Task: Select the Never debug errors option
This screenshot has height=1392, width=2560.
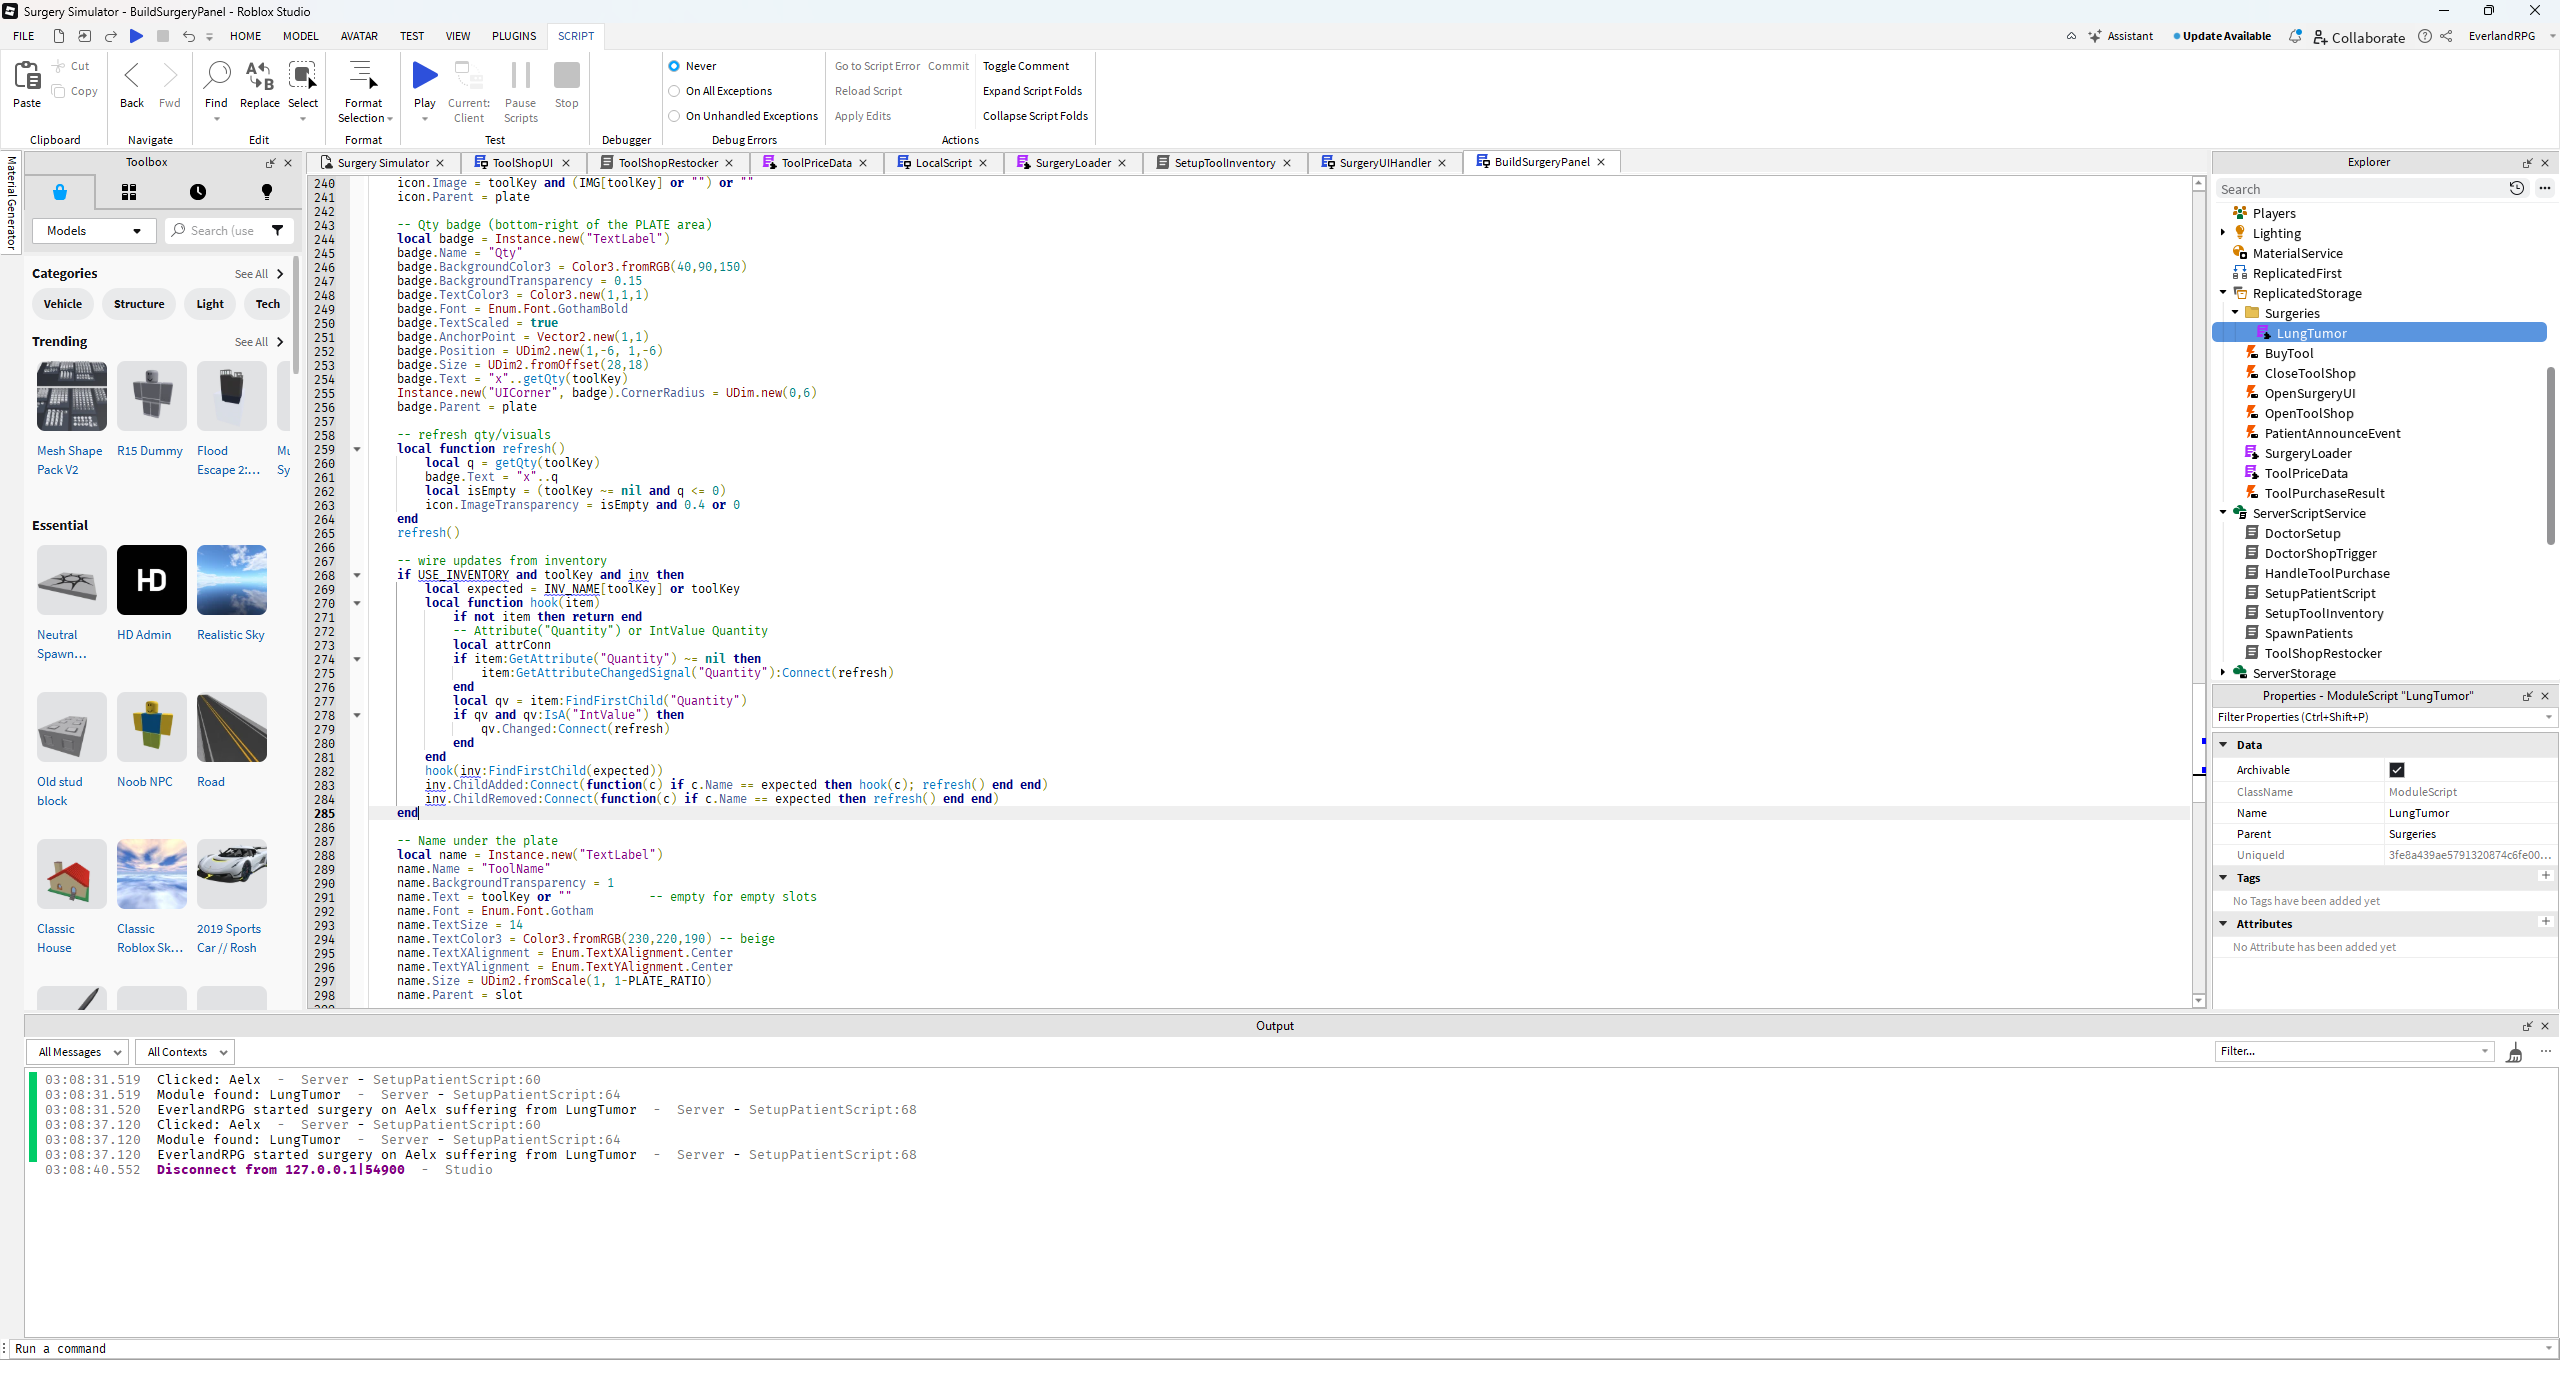Action: click(x=674, y=66)
